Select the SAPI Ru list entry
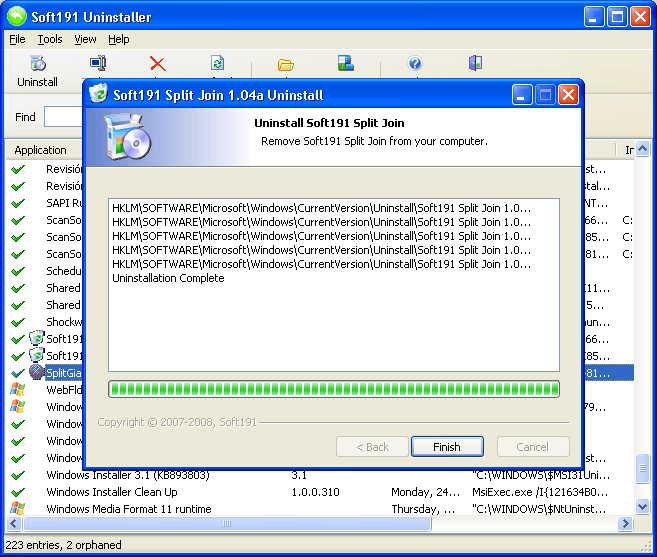The height and width of the screenshot is (557, 657). click(64, 203)
